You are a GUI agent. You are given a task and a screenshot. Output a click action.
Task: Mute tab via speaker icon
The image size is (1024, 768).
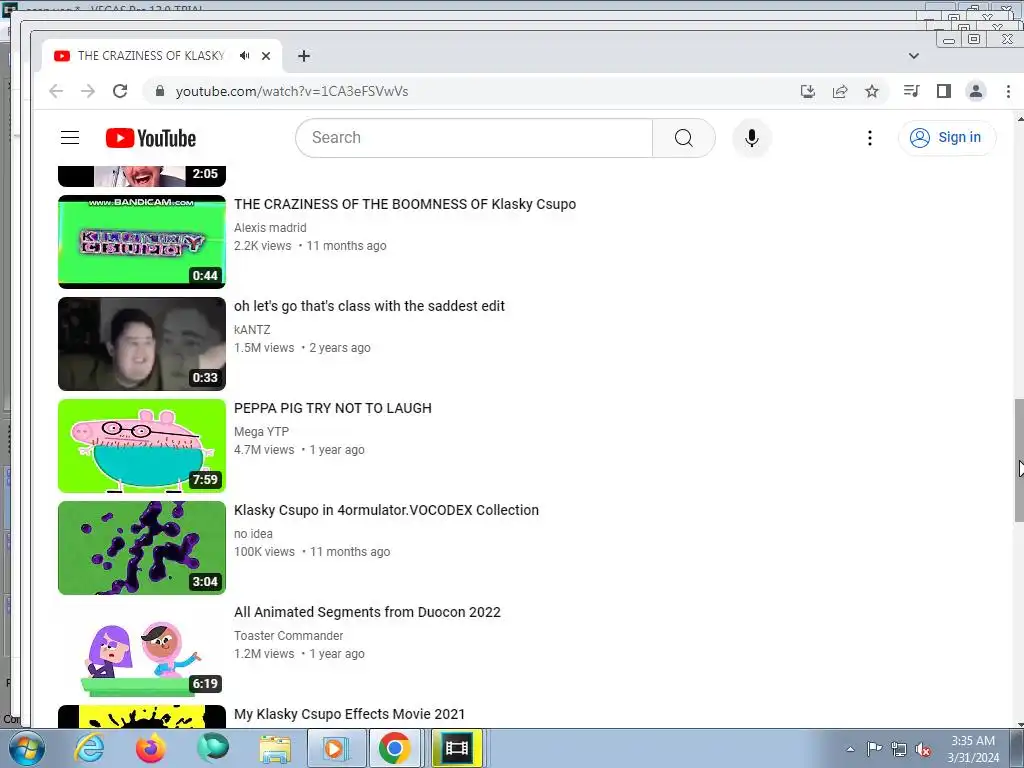click(x=245, y=56)
